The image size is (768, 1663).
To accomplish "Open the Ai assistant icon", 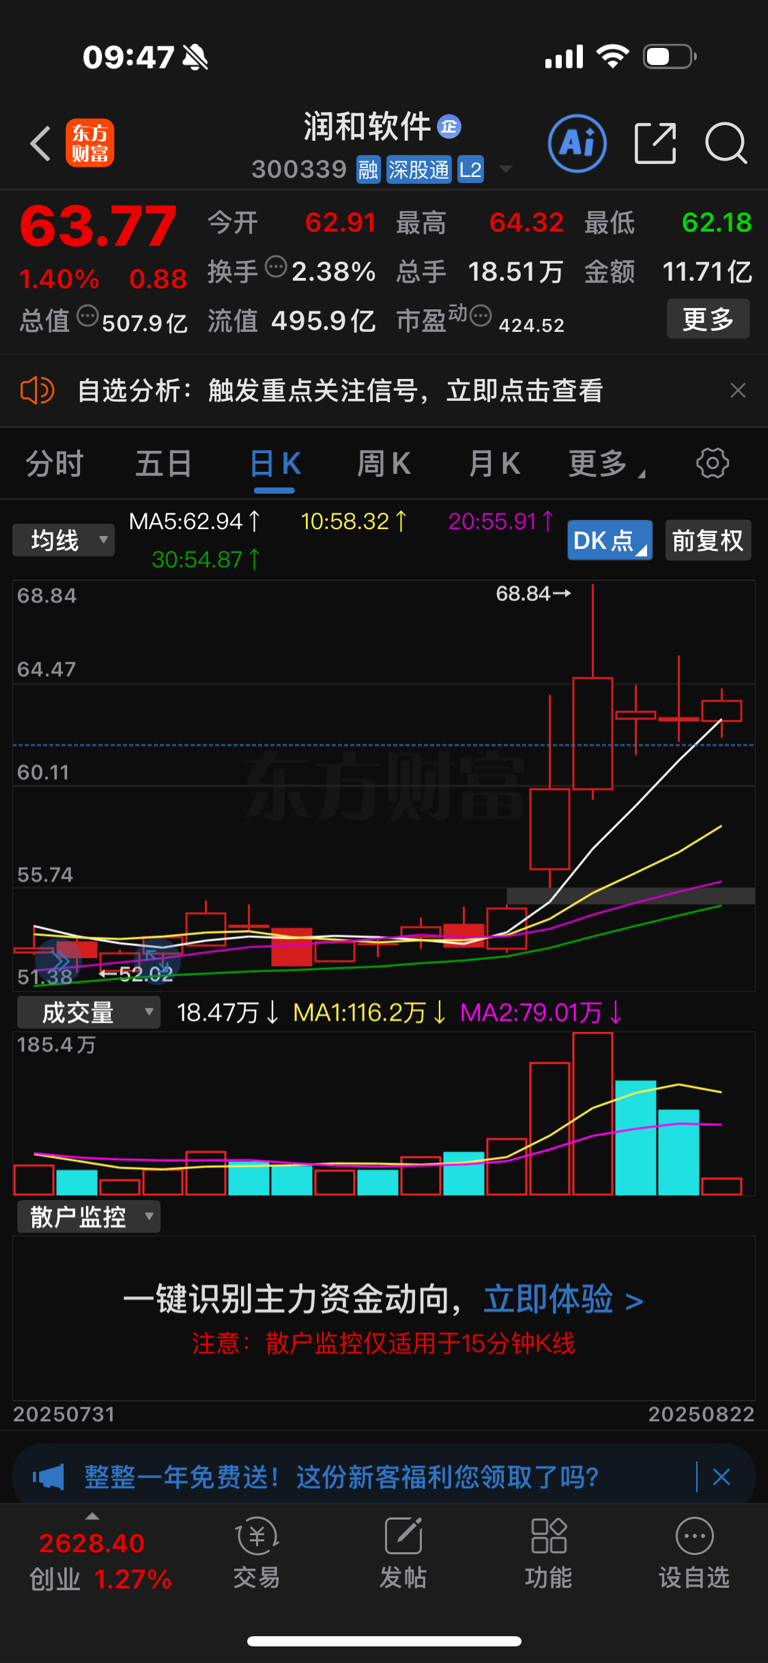I will [x=578, y=143].
